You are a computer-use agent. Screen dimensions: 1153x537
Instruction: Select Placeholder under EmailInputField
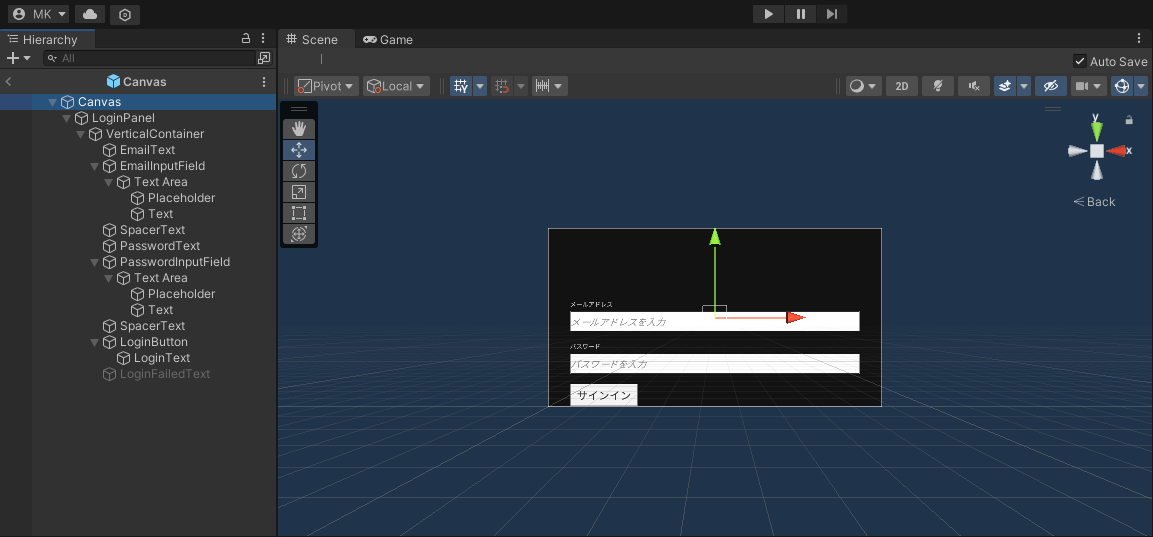(x=181, y=198)
